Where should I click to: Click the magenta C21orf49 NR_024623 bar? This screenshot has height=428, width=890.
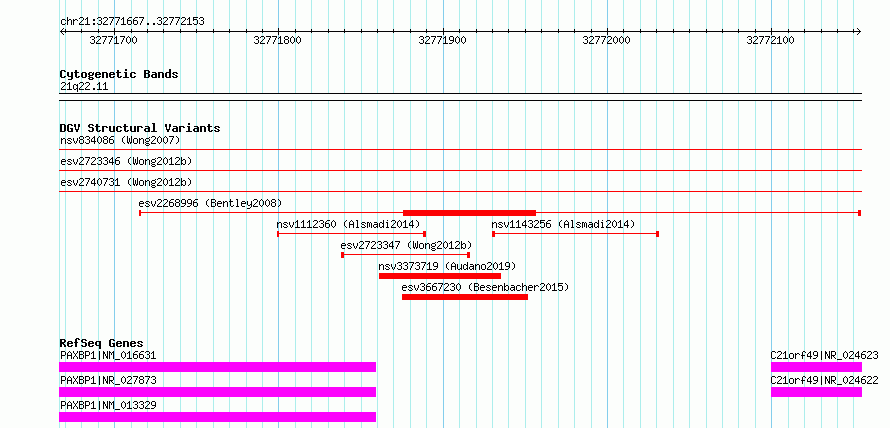click(x=816, y=367)
